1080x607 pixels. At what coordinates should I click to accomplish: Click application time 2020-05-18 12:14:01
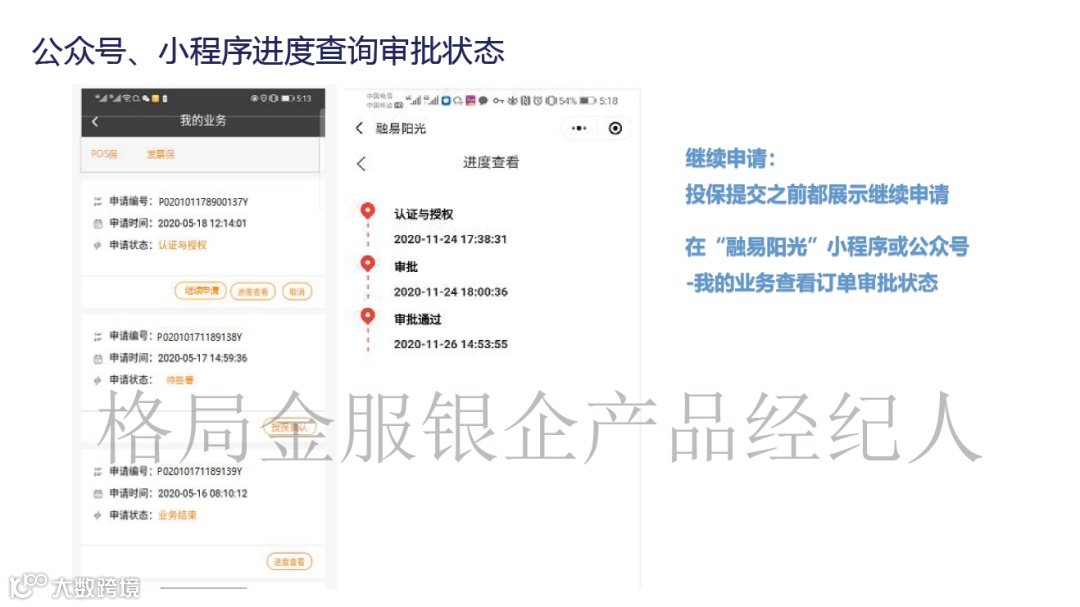pyautogui.click(x=202, y=223)
